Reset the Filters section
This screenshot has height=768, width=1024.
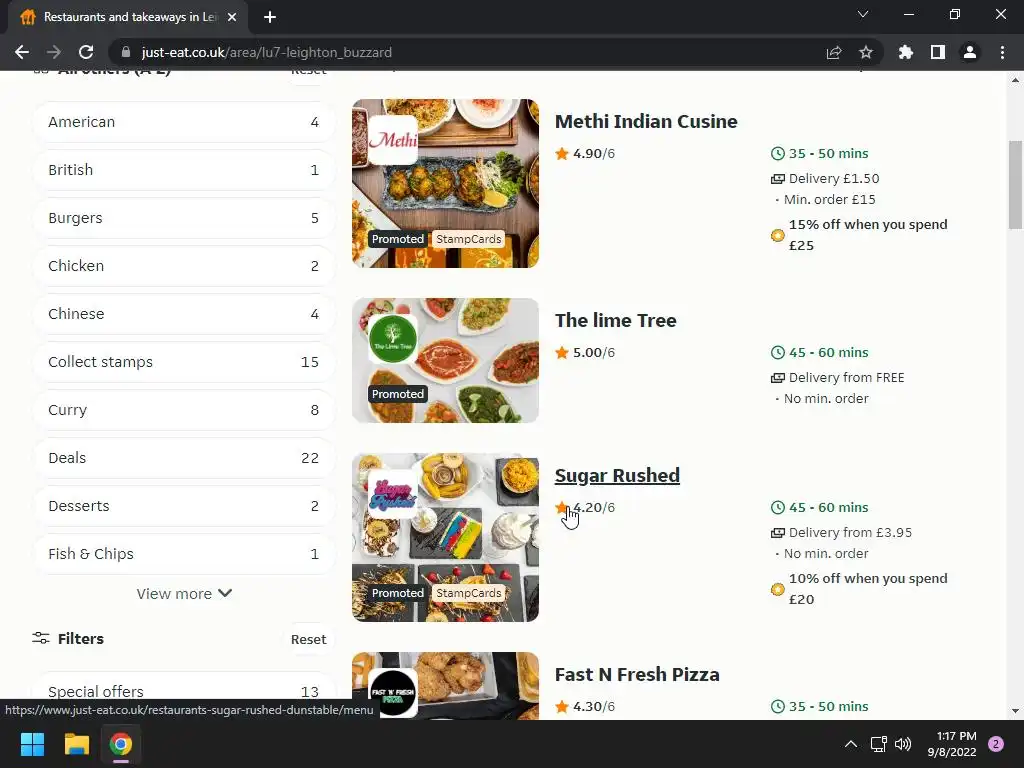coord(308,639)
